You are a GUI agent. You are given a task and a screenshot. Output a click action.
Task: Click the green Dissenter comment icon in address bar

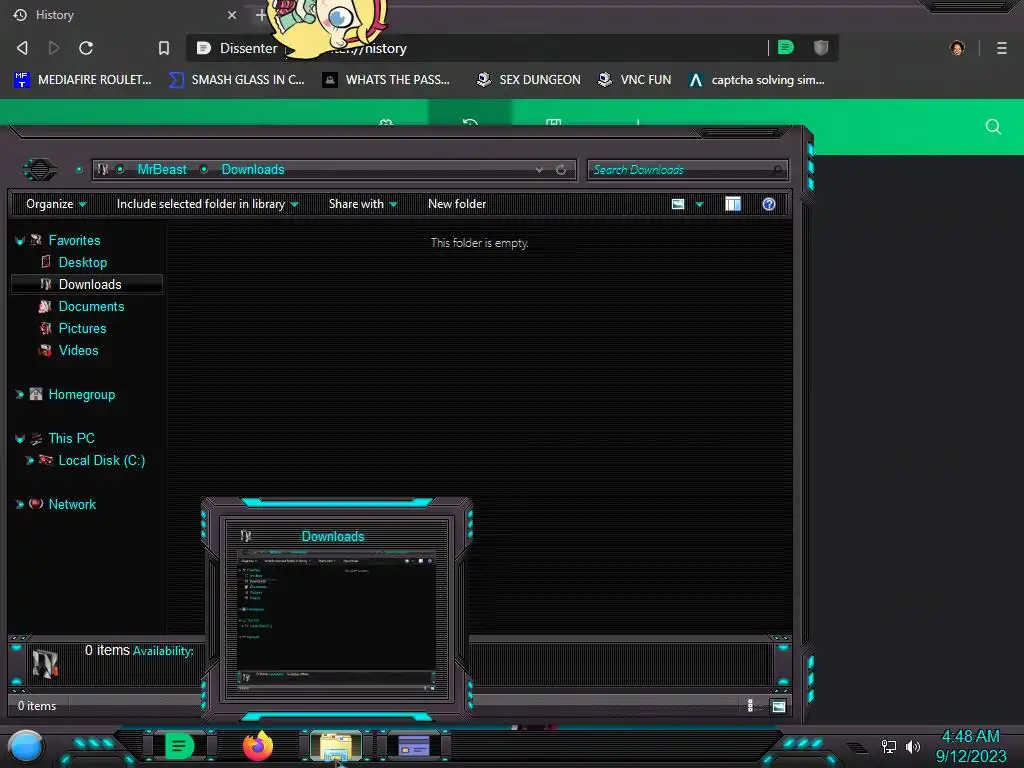click(x=786, y=47)
